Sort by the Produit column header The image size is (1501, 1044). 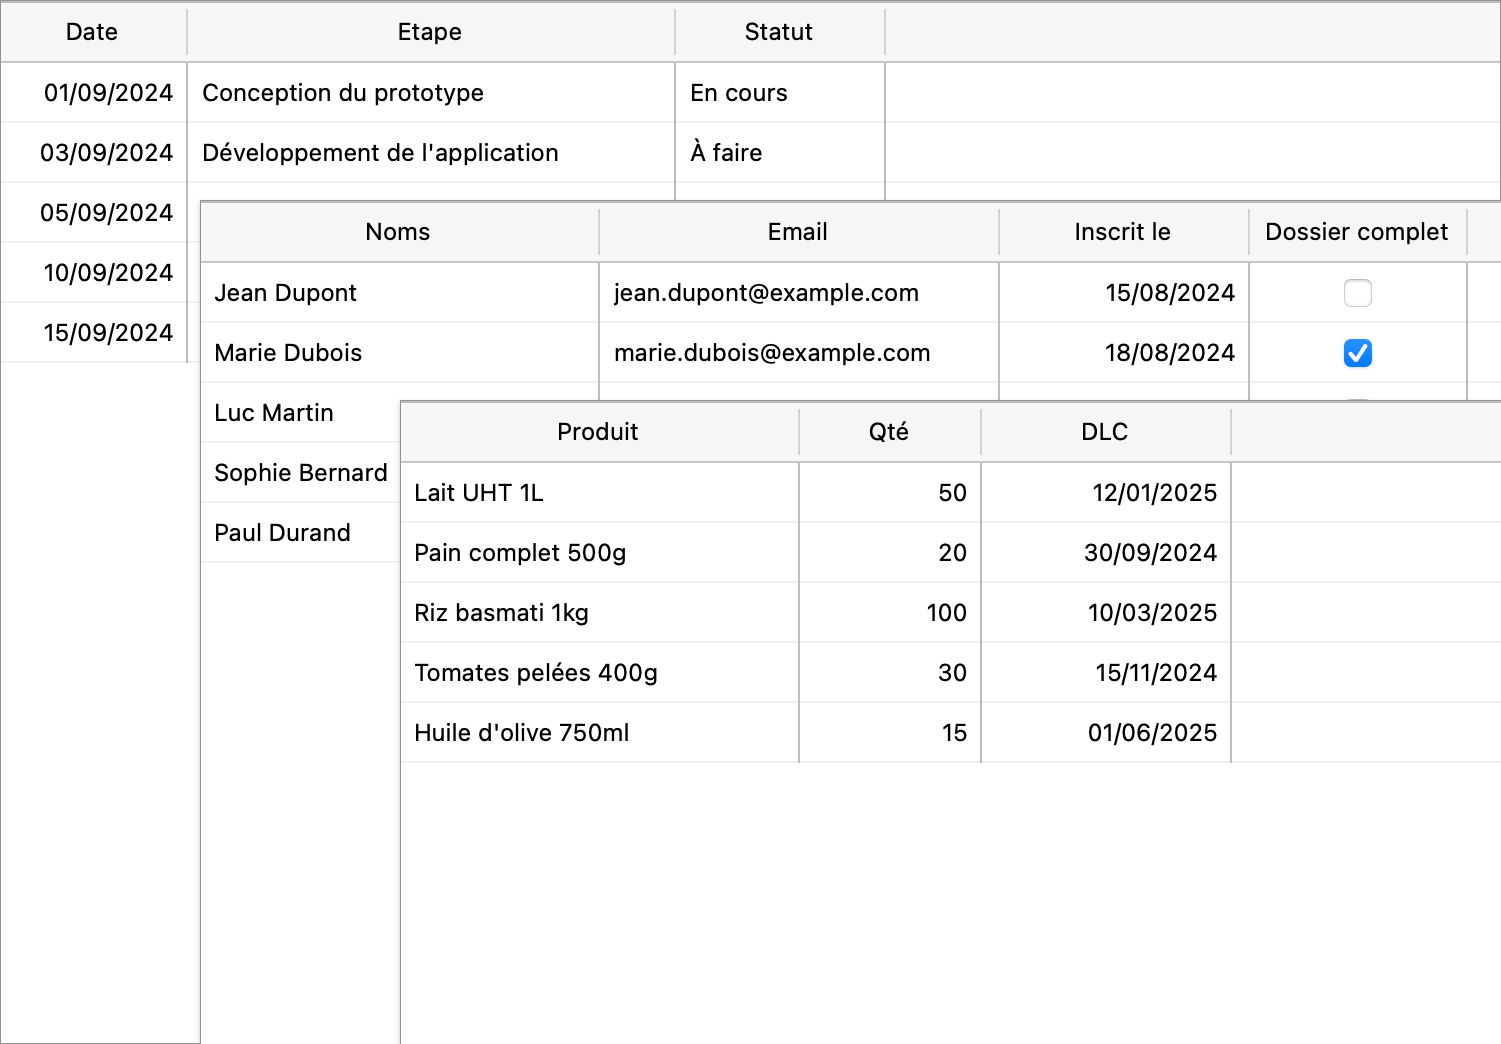[598, 432]
